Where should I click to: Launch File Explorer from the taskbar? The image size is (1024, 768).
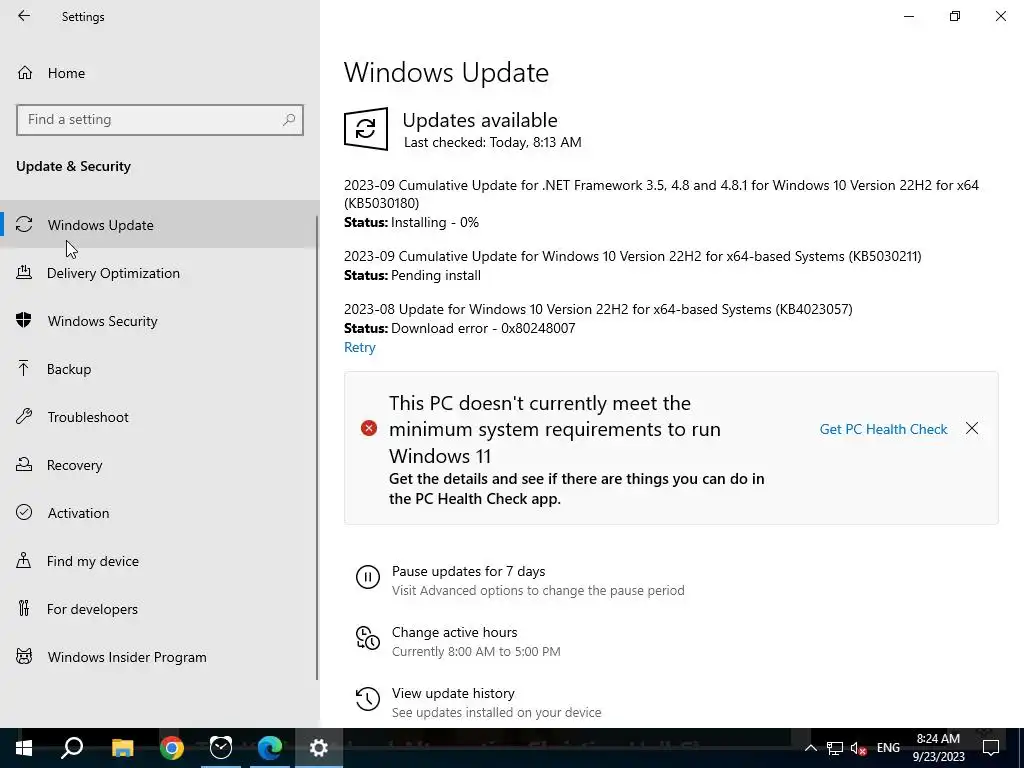(122, 748)
